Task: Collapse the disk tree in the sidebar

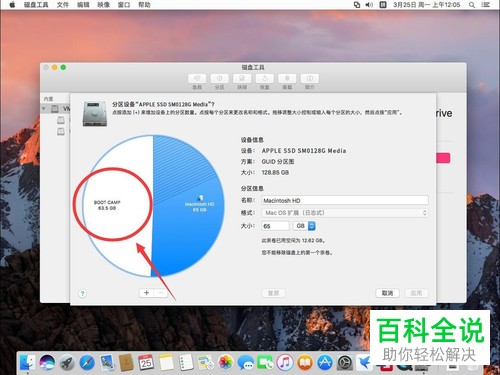Action: (x=44, y=109)
